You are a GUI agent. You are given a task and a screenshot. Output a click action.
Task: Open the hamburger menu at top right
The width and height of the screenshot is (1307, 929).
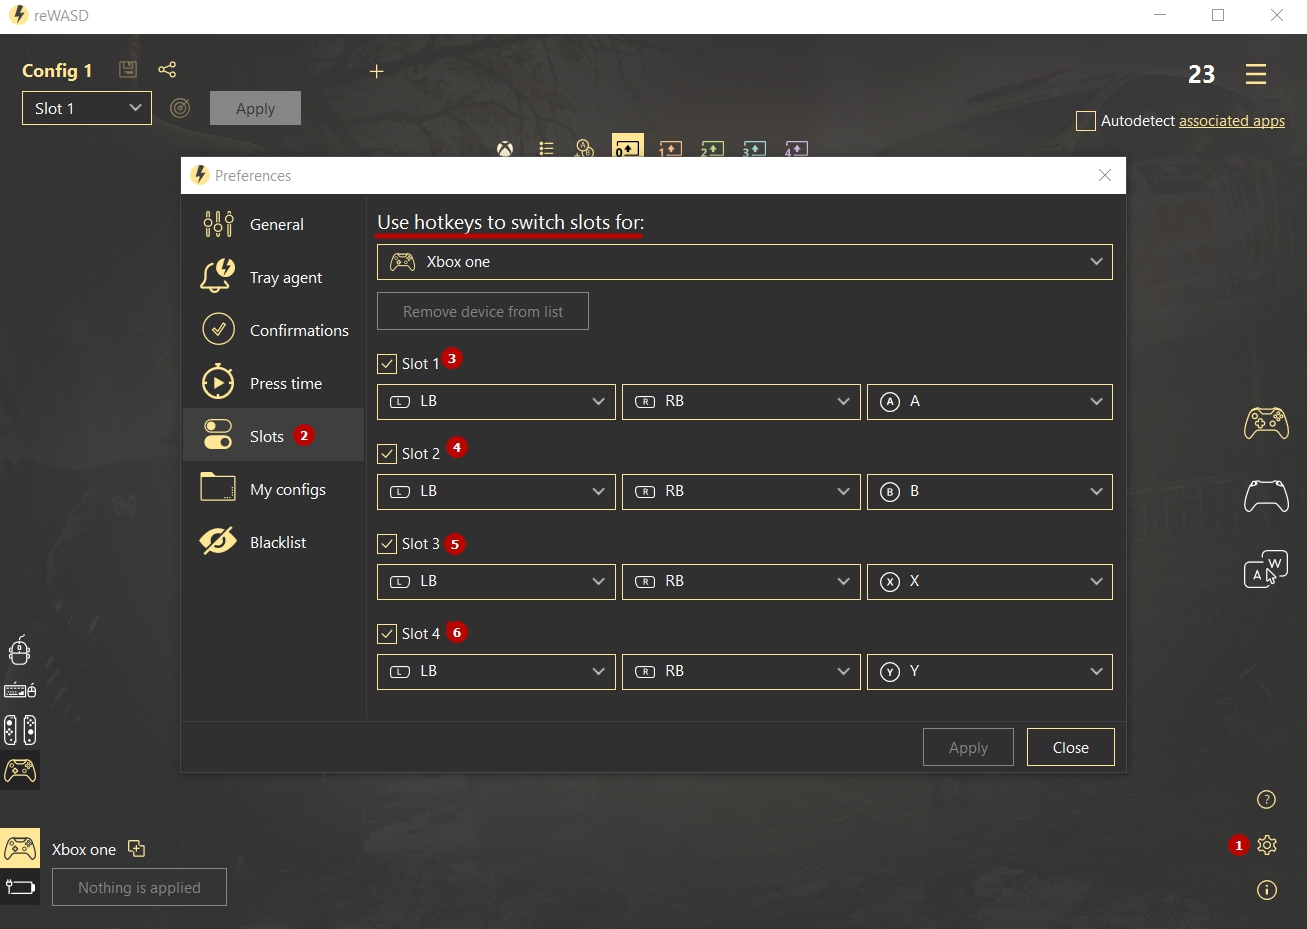click(x=1256, y=74)
